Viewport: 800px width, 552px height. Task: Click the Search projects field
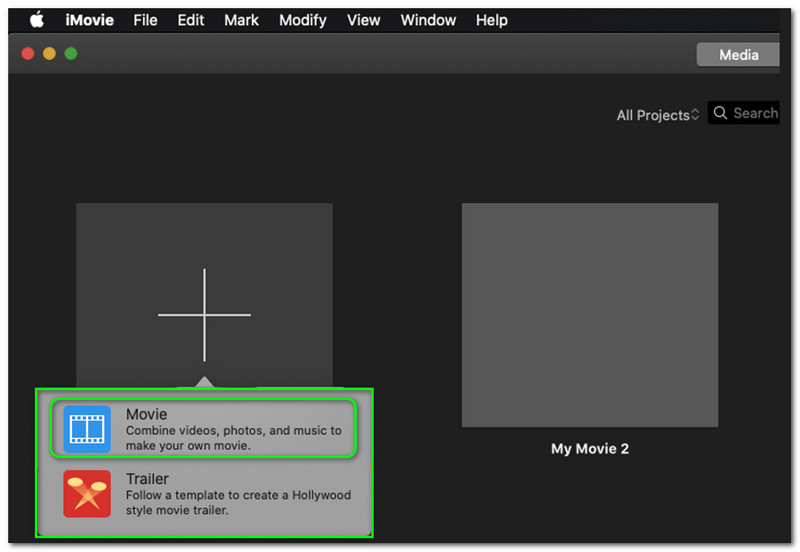[743, 113]
